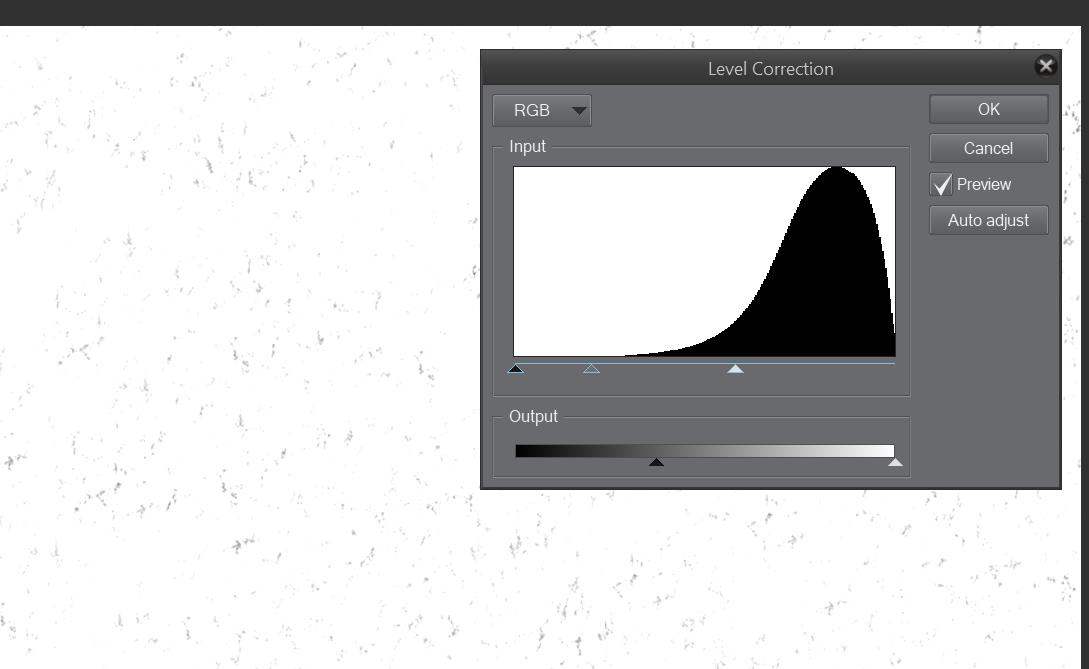The image size is (1089, 669).
Task: Close the Level Correction dialog
Action: (1046, 65)
